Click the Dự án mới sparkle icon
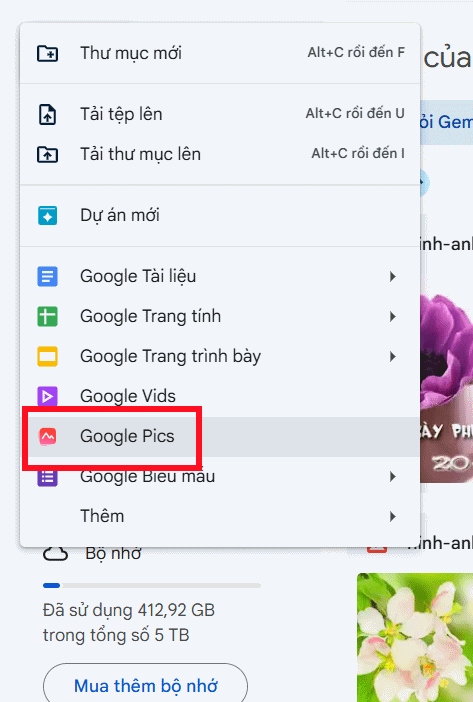Image resolution: width=473 pixels, height=702 pixels. 47,215
